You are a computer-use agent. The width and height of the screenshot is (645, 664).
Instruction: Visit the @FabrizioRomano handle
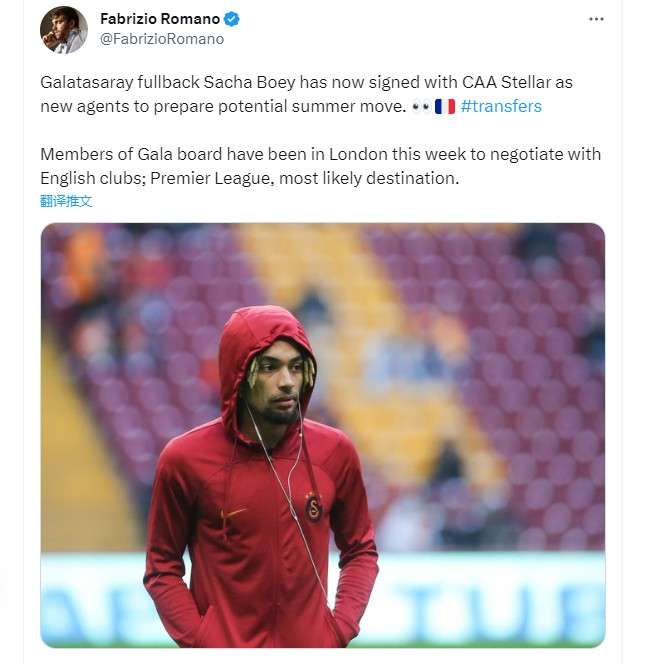coord(162,39)
